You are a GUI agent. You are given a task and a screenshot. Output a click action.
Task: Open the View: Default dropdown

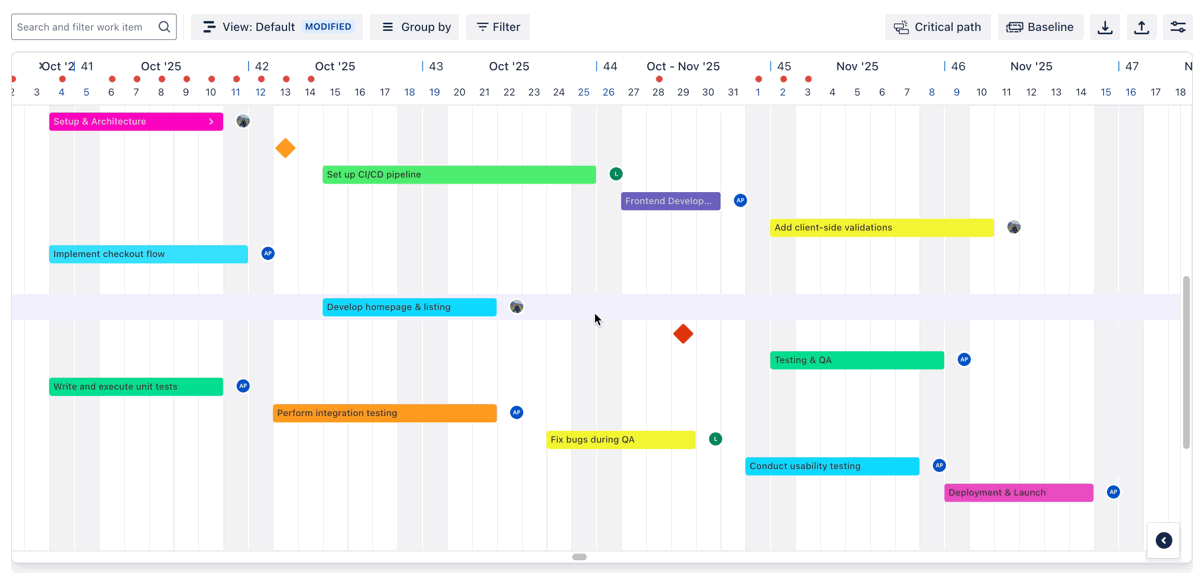[x=277, y=27]
